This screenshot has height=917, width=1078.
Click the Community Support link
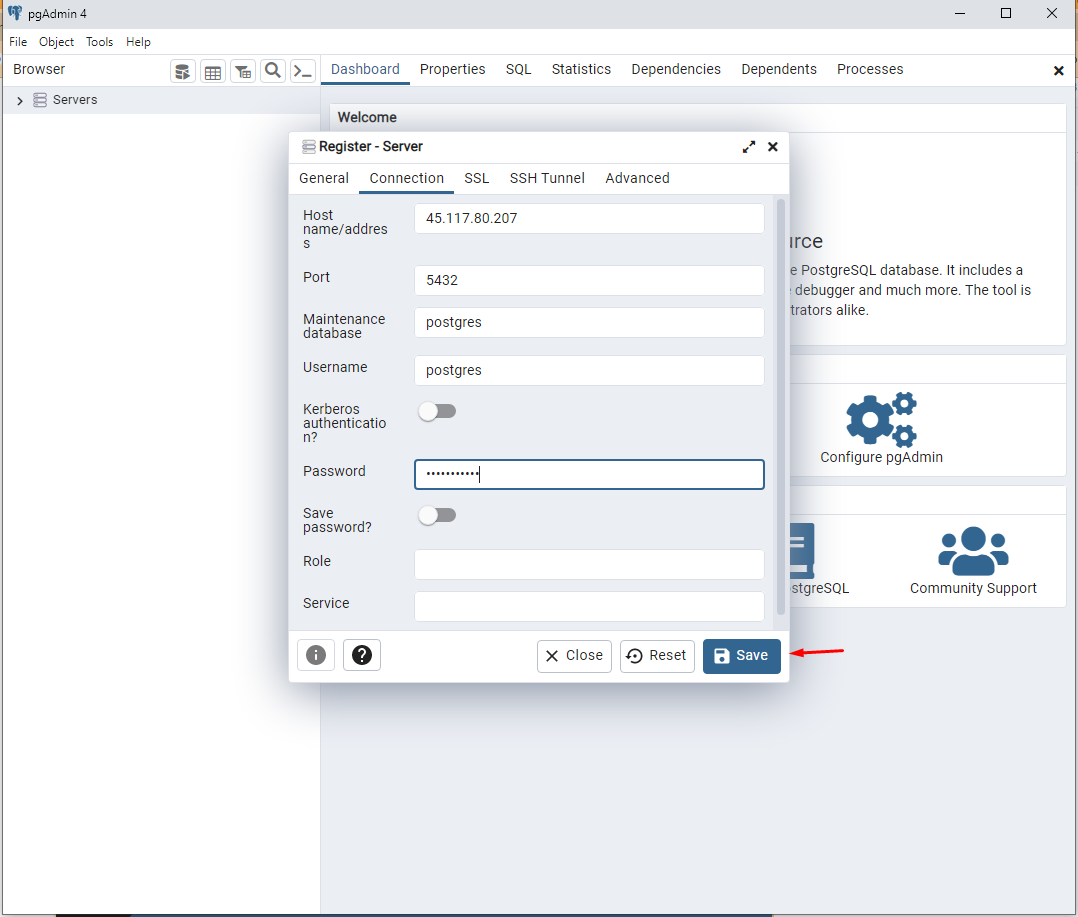[973, 588]
